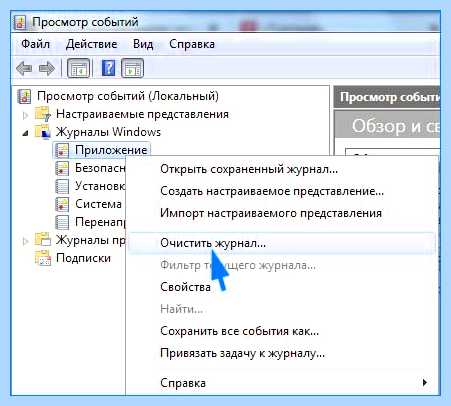Click the Безопасность log icon
Viewport: 451px width, 406px height.
point(62,168)
